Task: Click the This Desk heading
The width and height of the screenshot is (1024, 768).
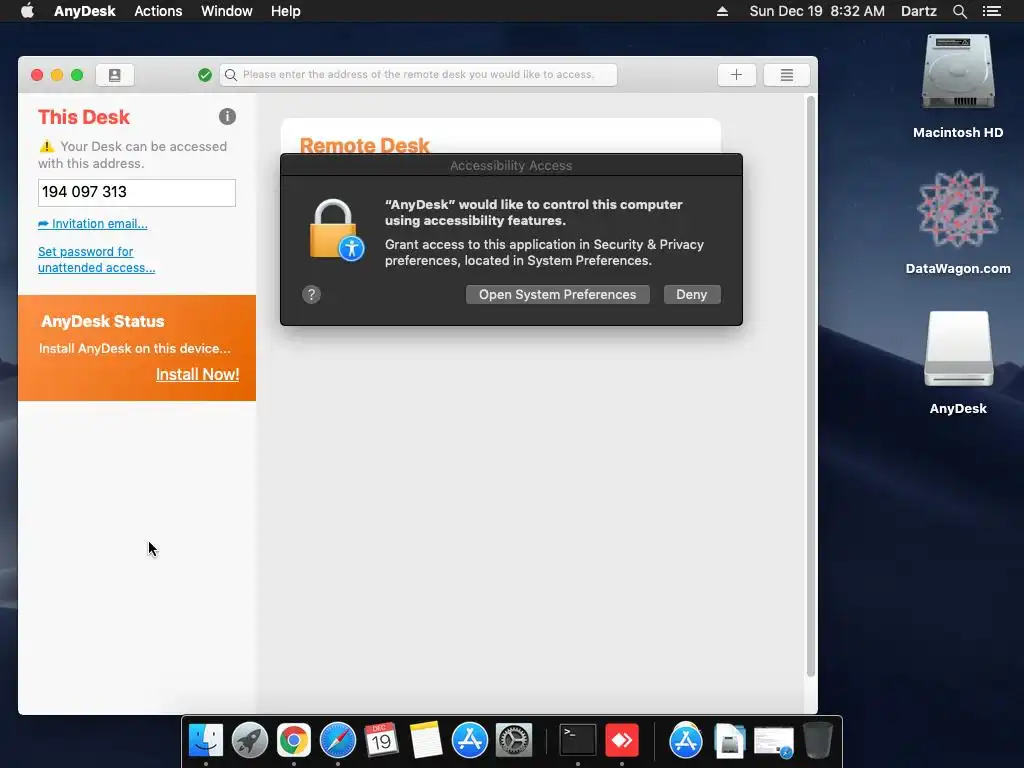Action: [84, 117]
